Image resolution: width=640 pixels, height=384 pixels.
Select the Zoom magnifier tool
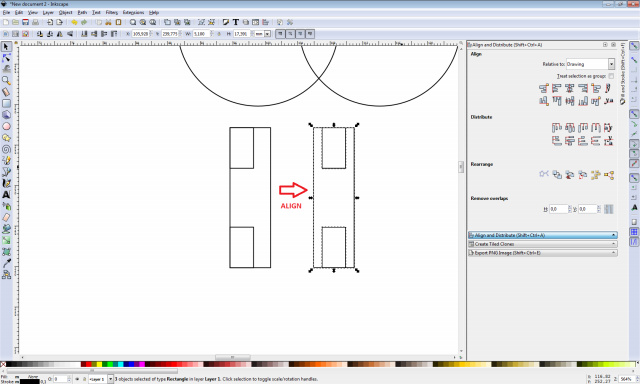click(6, 81)
